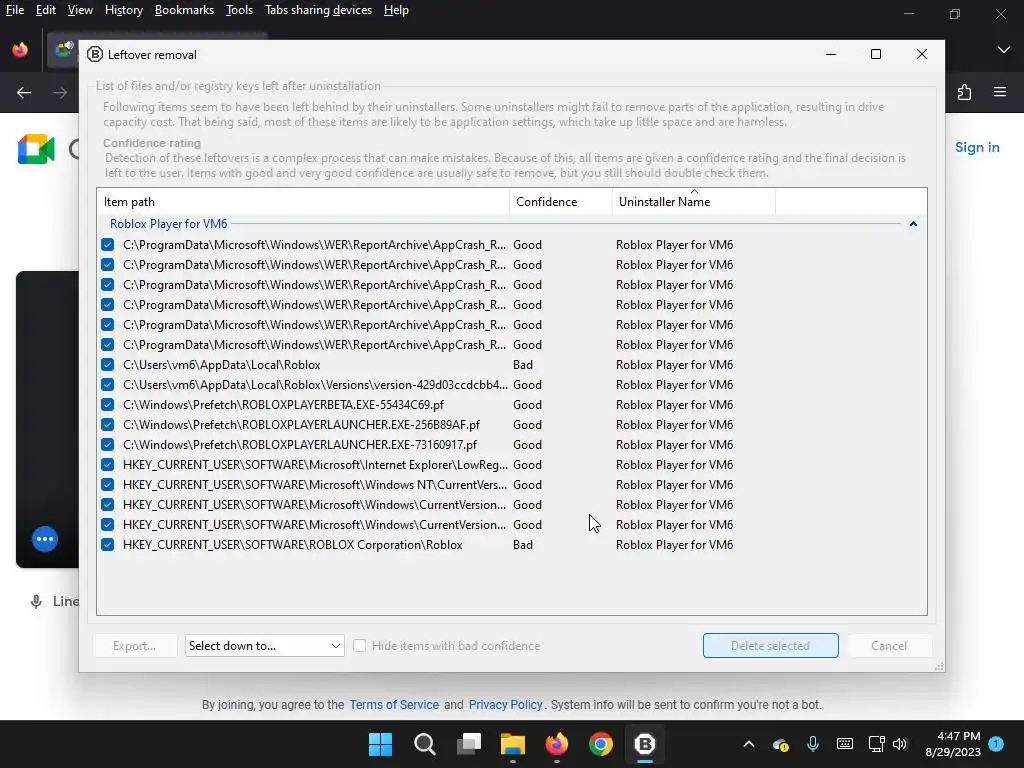Switch to Firefox in the taskbar
Viewport: 1024px width, 768px height.
pyautogui.click(x=556, y=744)
